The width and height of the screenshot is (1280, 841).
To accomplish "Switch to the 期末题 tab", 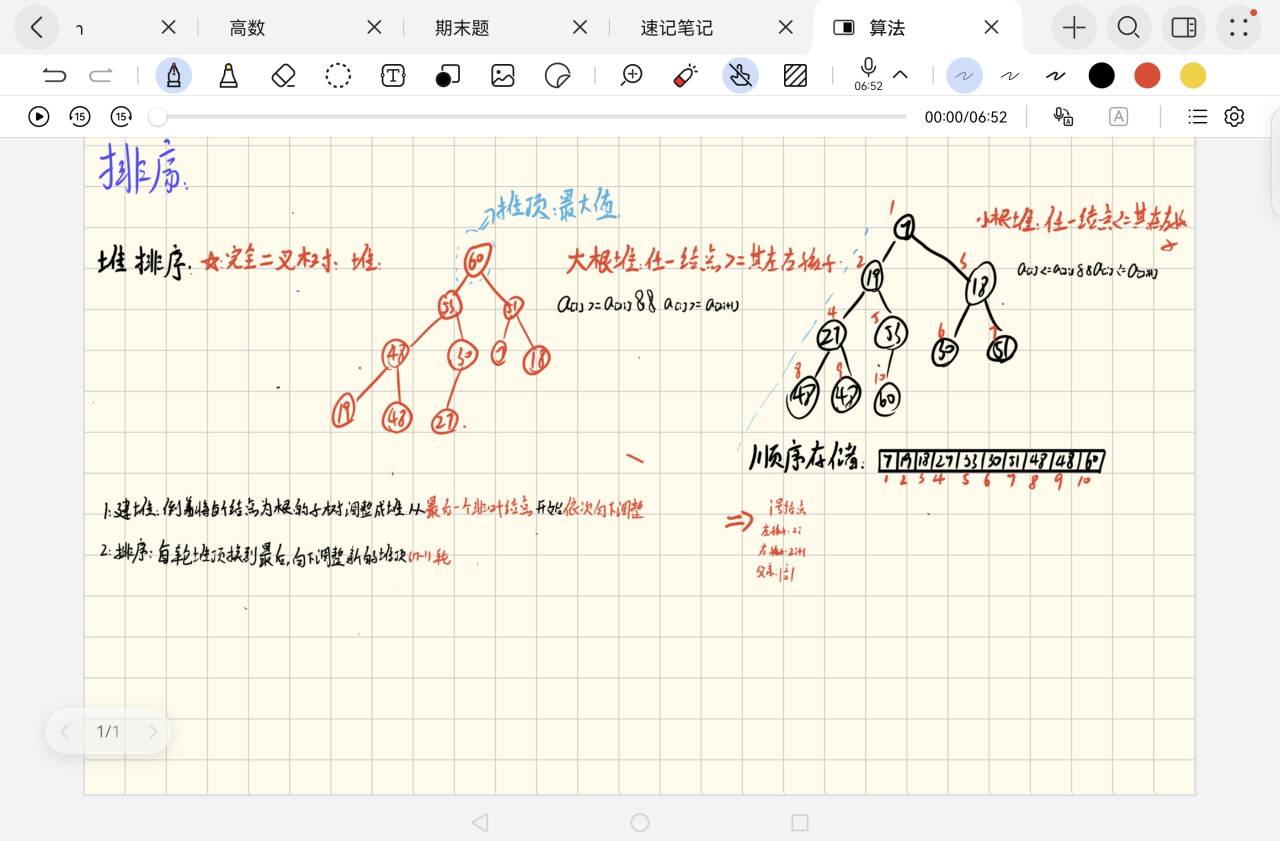I will (462, 28).
